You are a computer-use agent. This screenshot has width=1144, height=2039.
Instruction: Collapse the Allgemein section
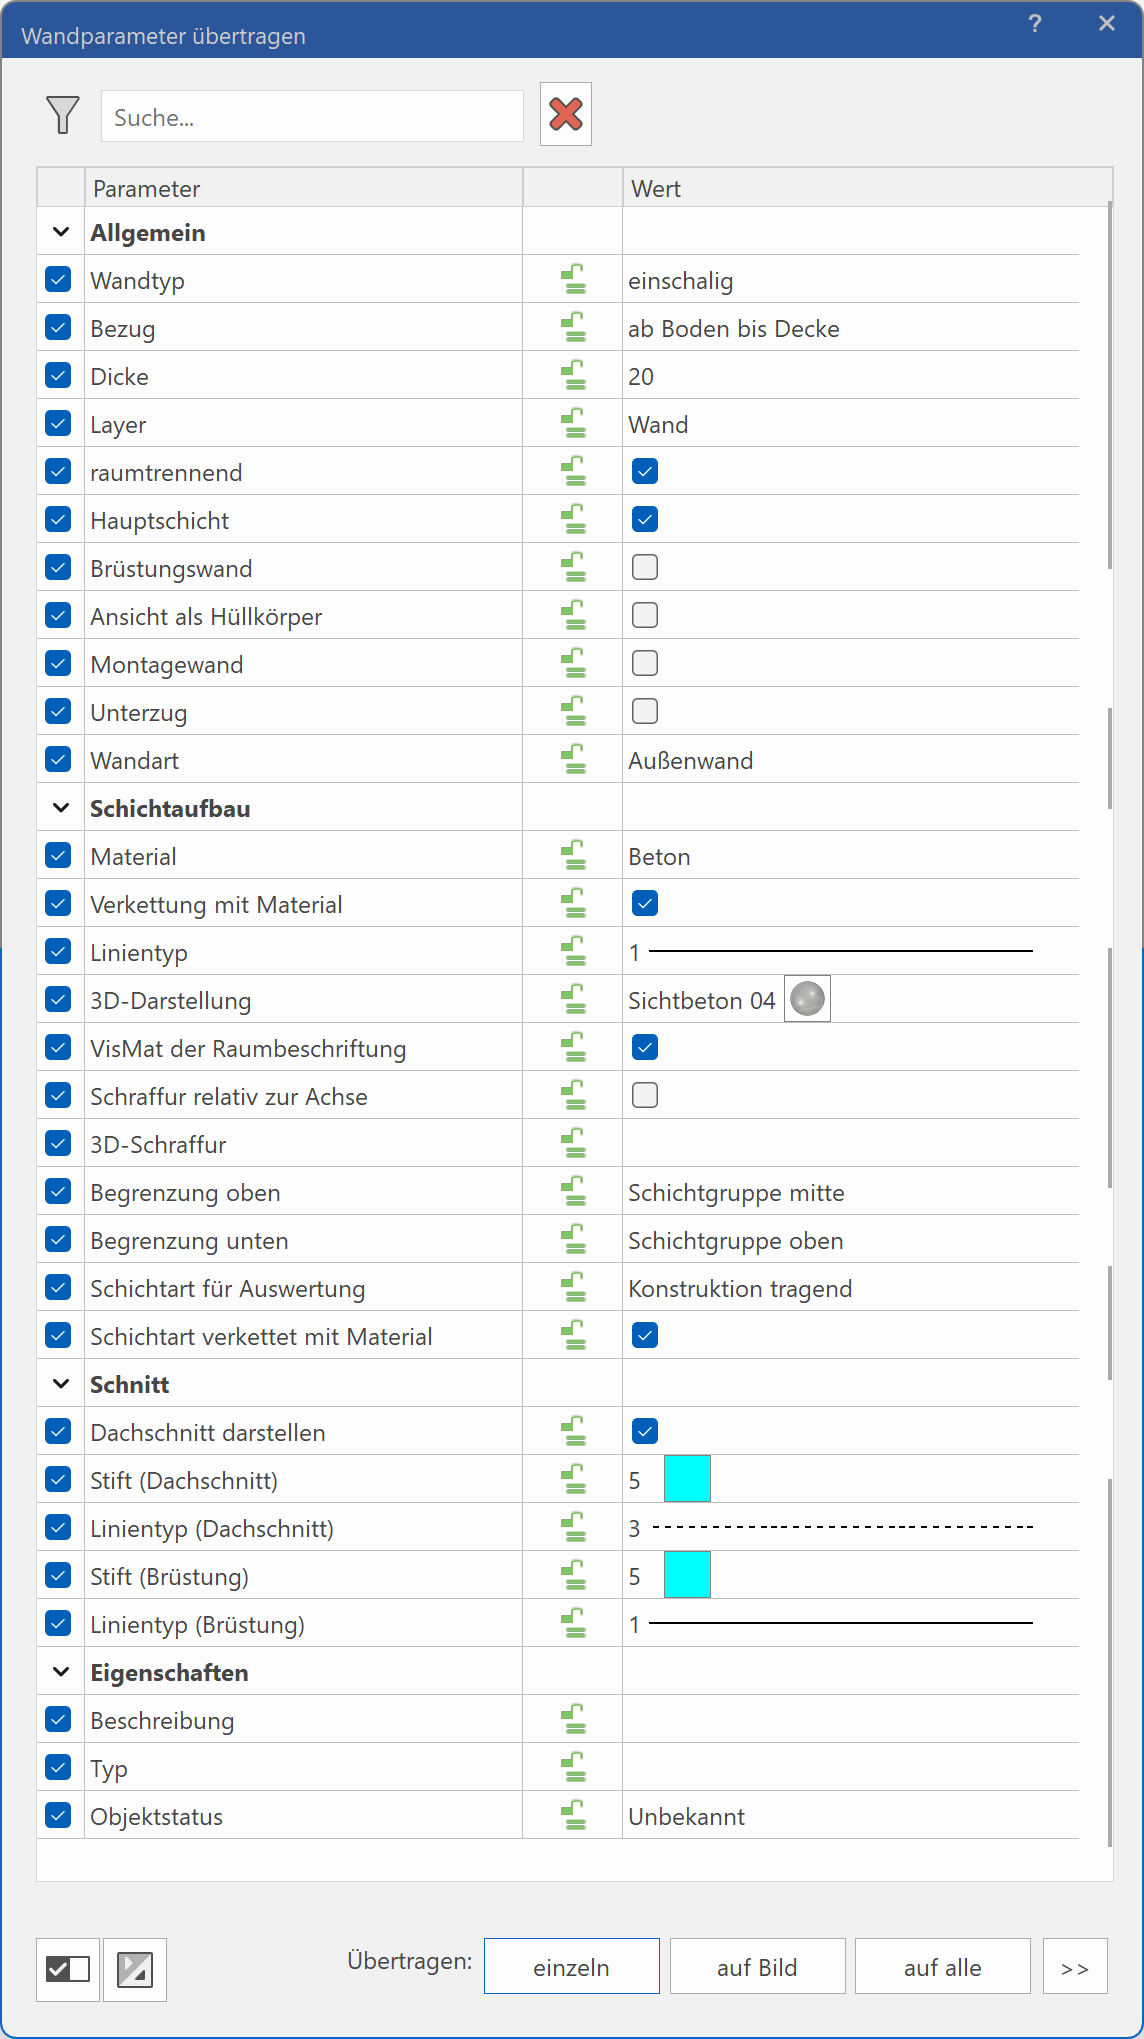click(59, 231)
